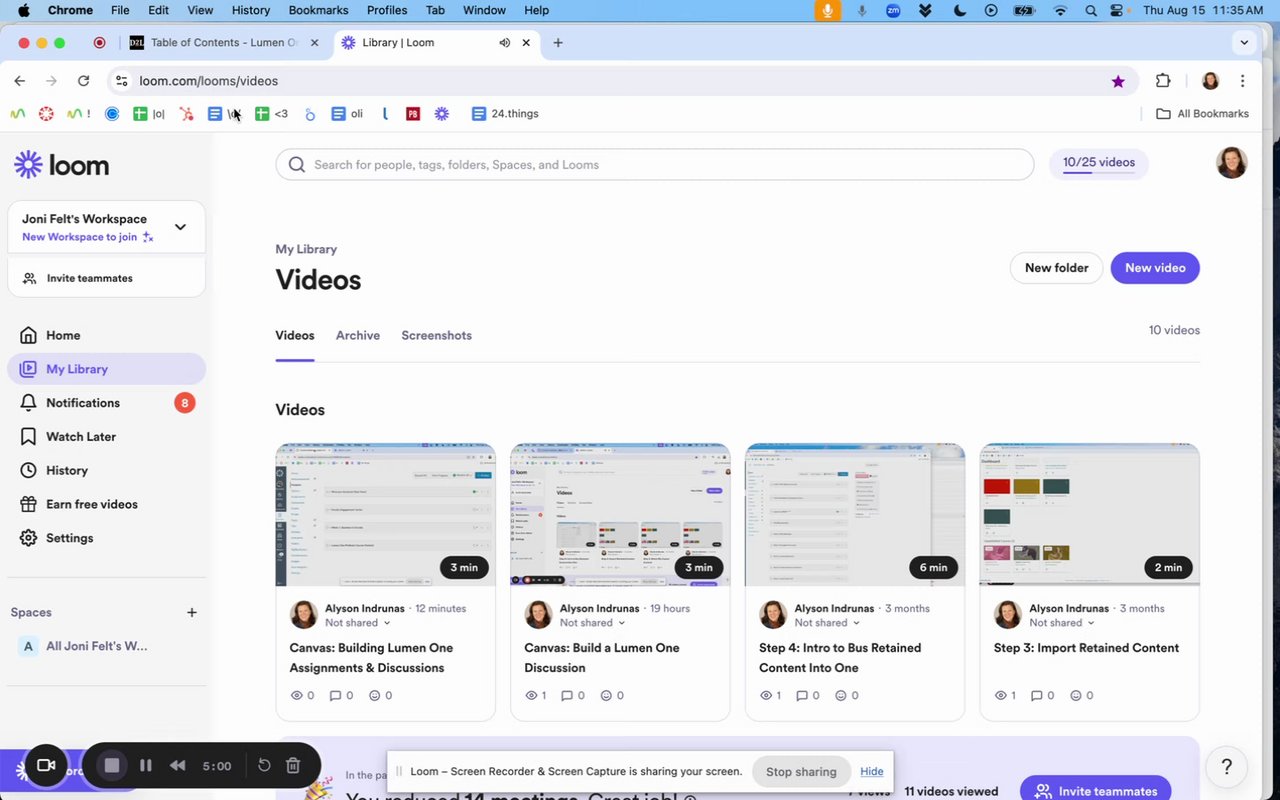Screen dimensions: 1280x800
Task: Expand Not shared dropdown on Step 3 video
Action: pyautogui.click(x=1062, y=623)
